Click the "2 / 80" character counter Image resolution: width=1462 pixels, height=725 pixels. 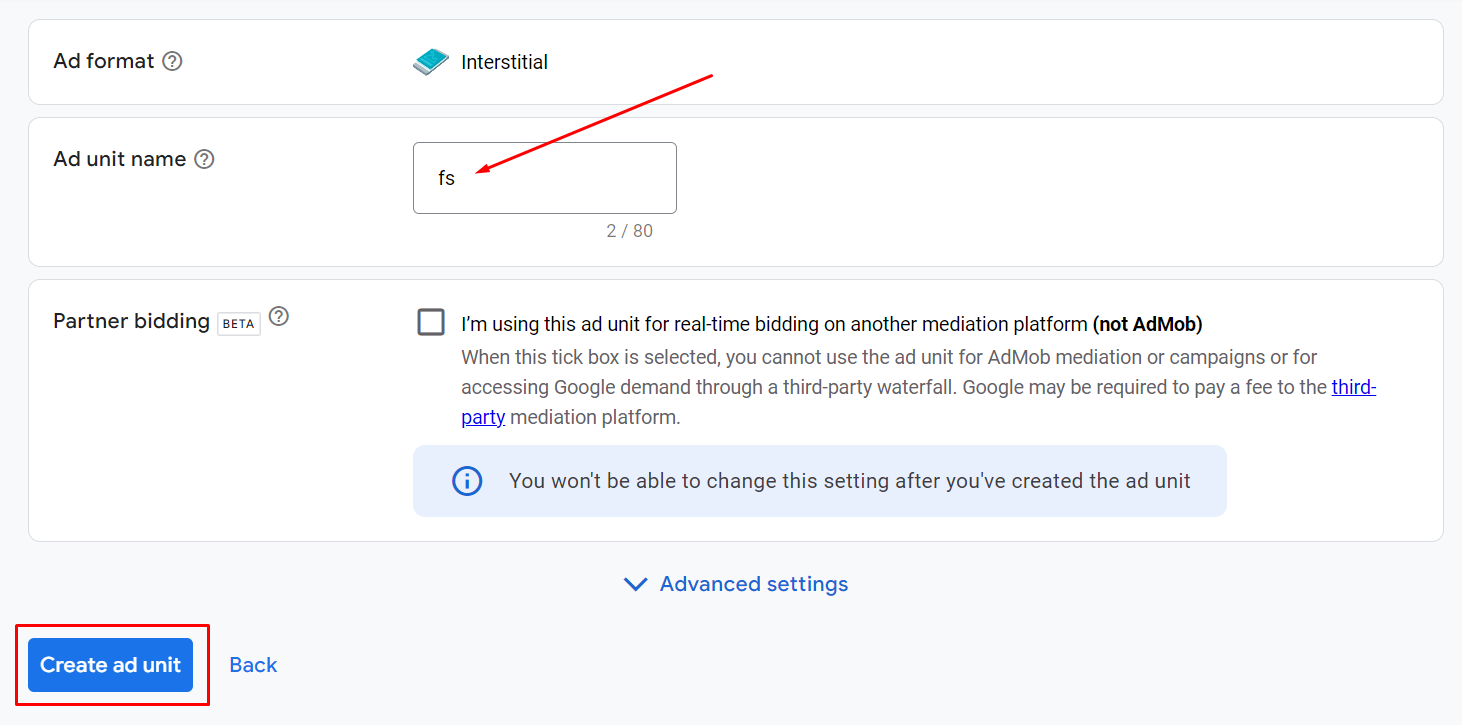629,231
